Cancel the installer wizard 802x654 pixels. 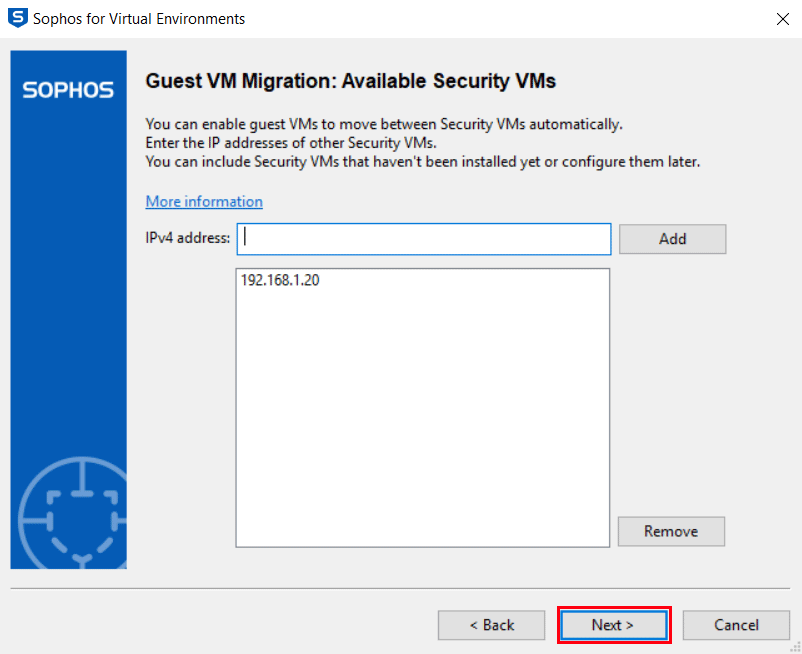point(736,625)
